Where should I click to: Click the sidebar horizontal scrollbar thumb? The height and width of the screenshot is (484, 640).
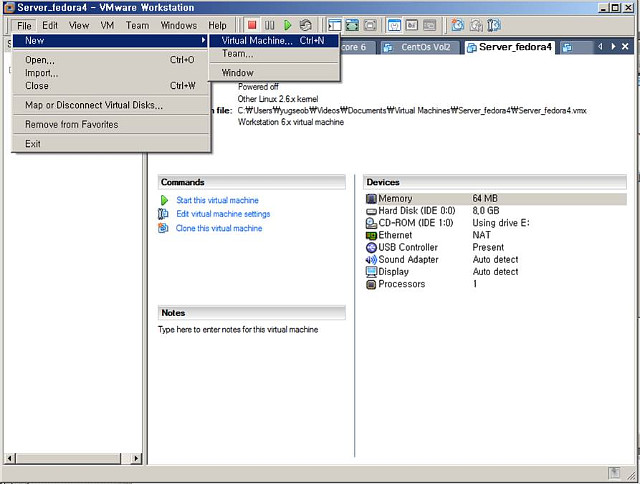click(68, 458)
